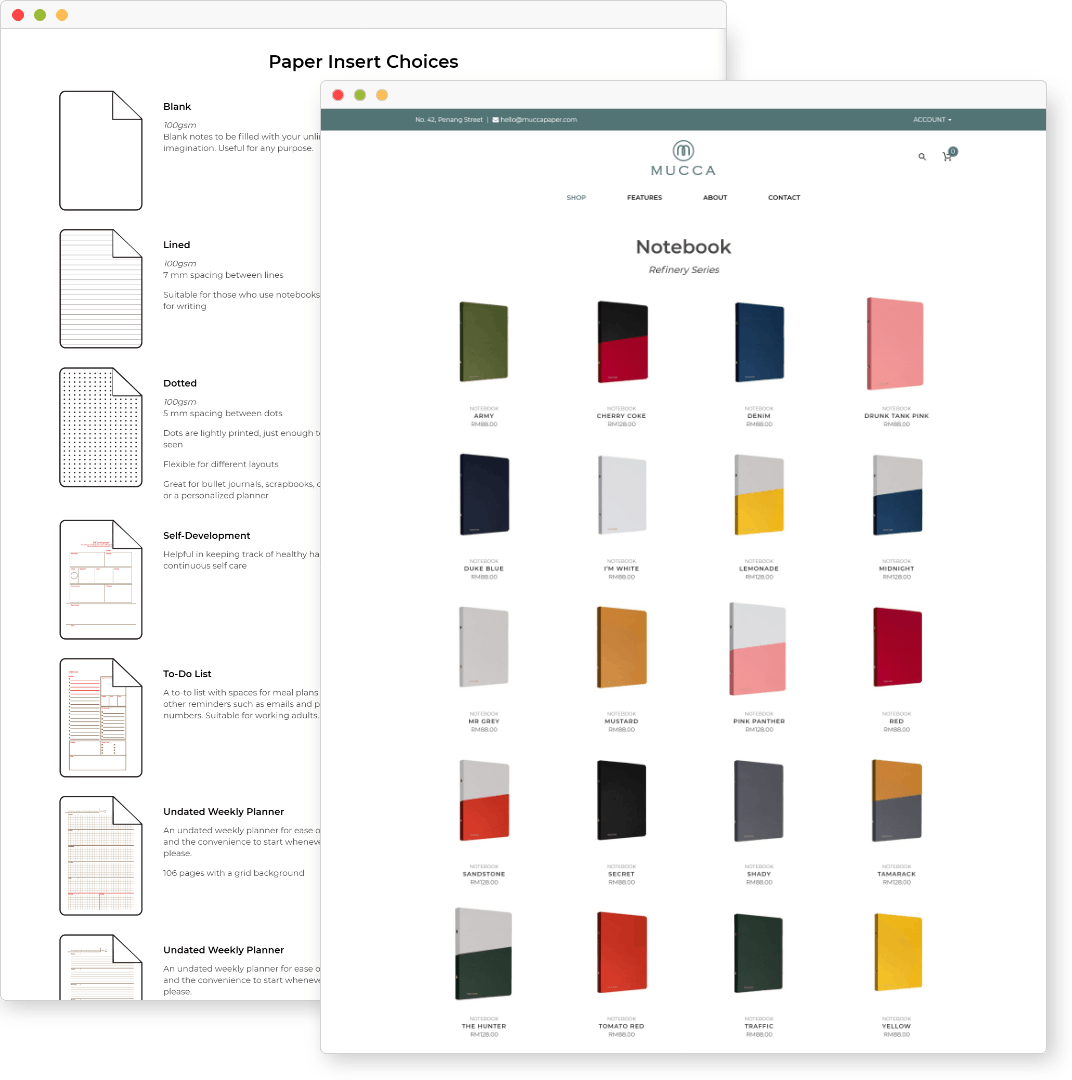Open the Duke Blue notebook thumbnail
Screen dimensions: 1072x1080
(x=484, y=494)
